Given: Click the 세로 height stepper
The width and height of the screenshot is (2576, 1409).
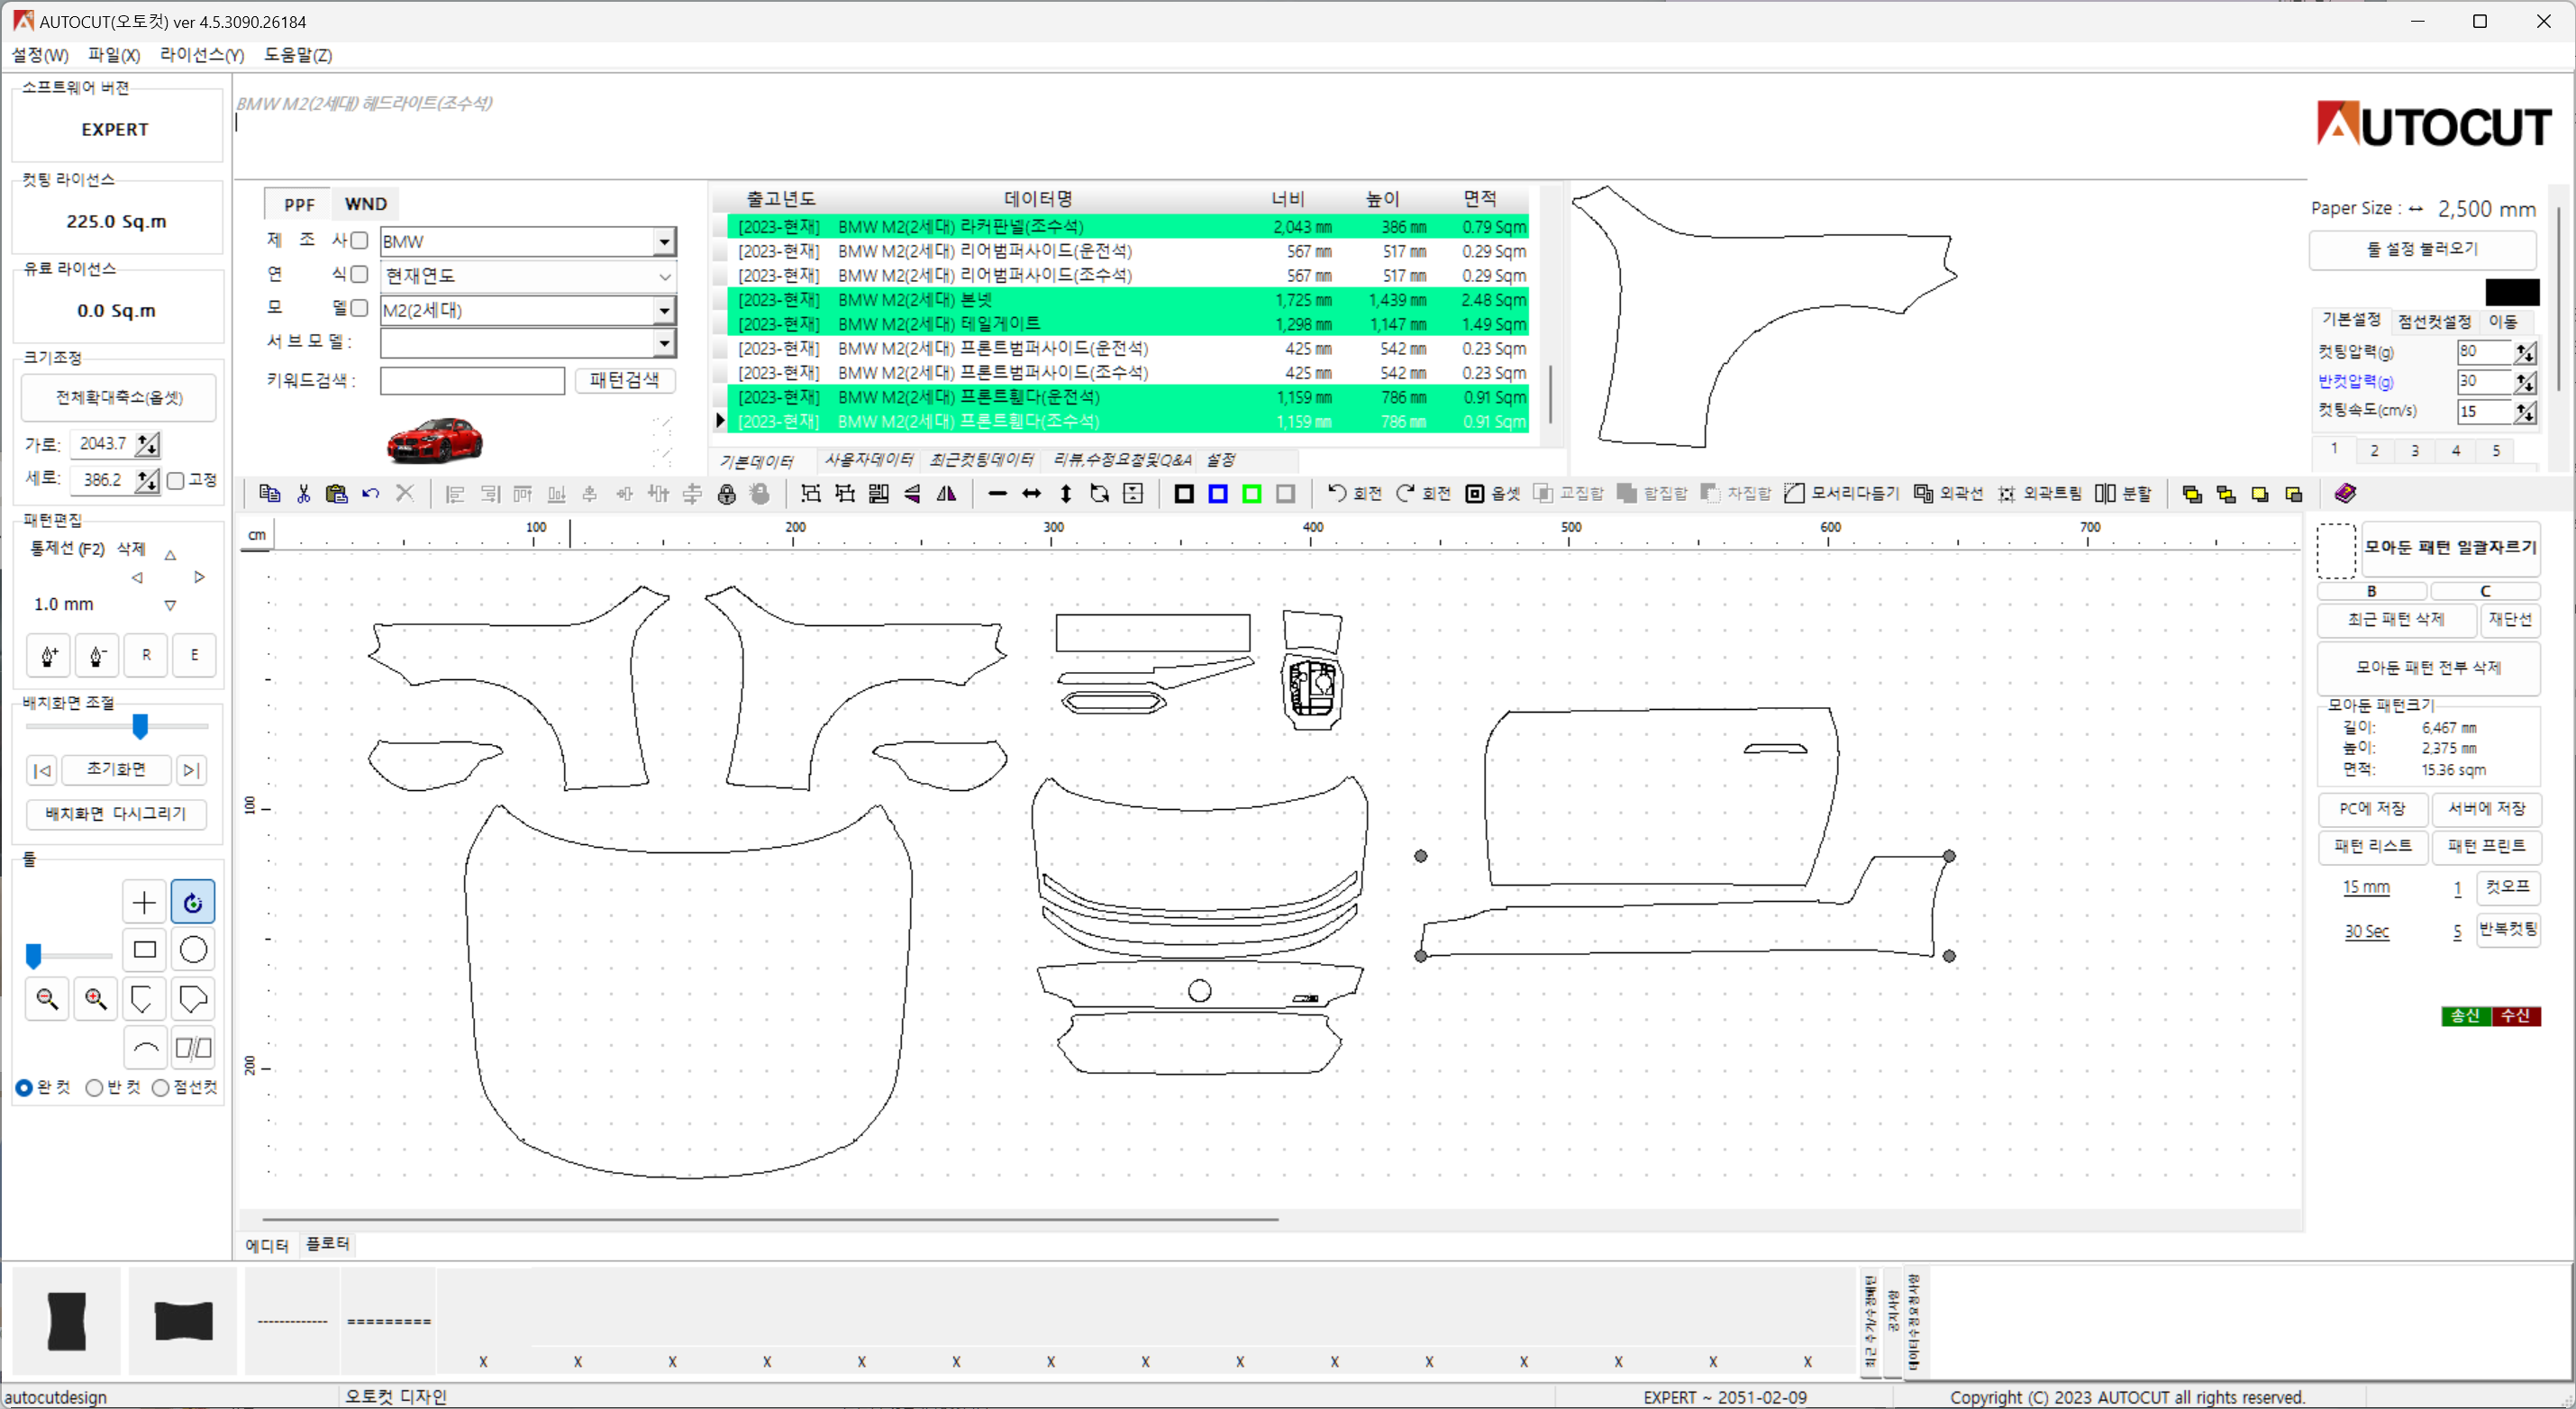Looking at the screenshot, I should [x=148, y=481].
